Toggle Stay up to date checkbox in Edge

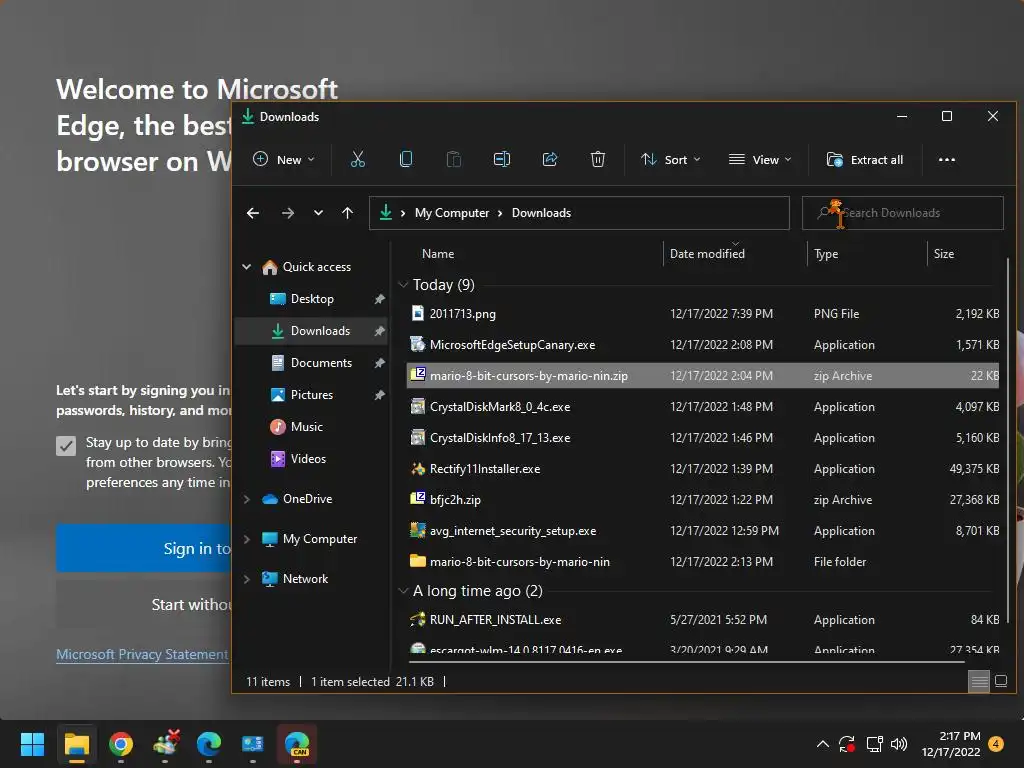click(x=66, y=446)
